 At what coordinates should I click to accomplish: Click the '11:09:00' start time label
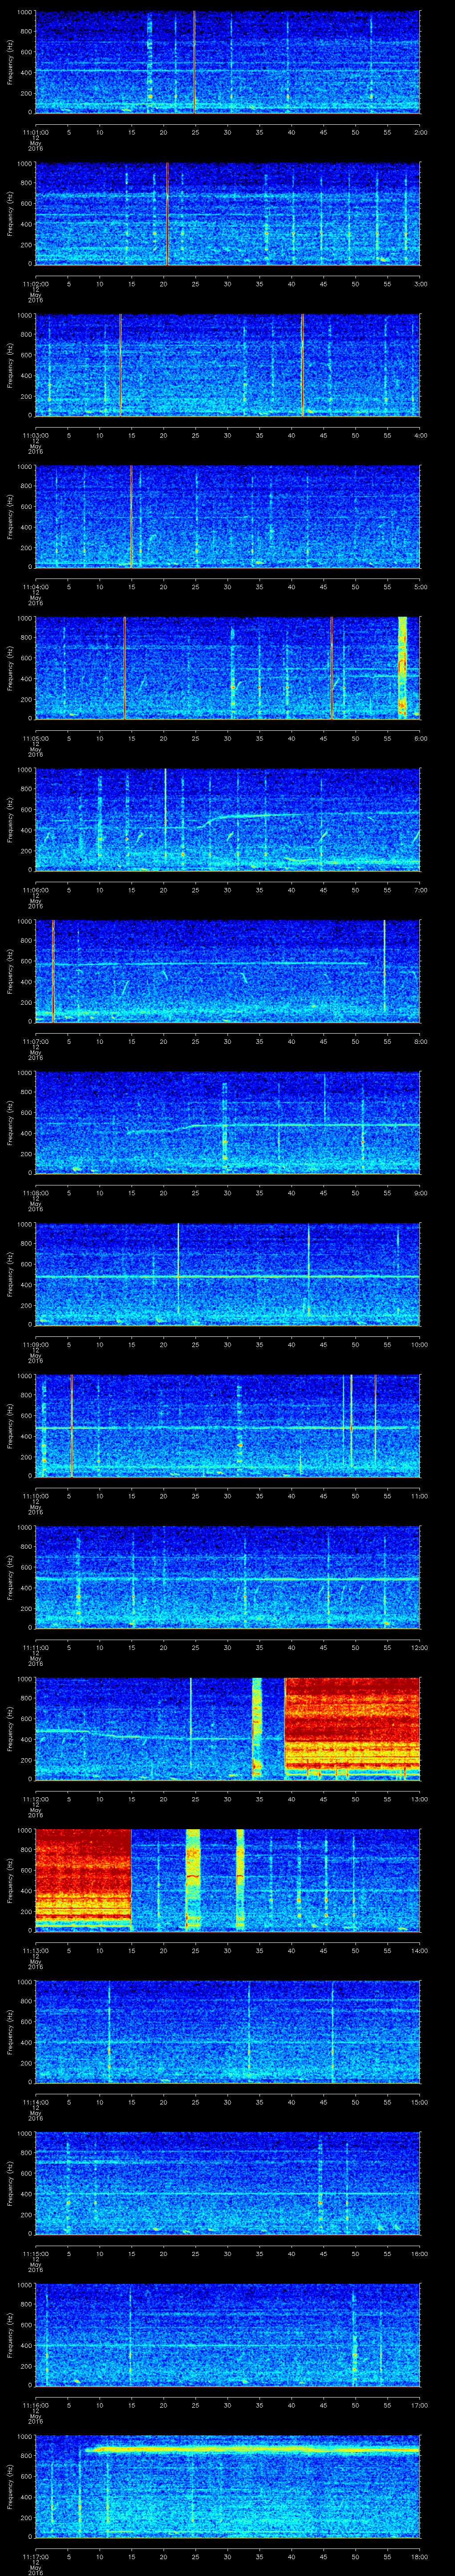pos(35,1344)
